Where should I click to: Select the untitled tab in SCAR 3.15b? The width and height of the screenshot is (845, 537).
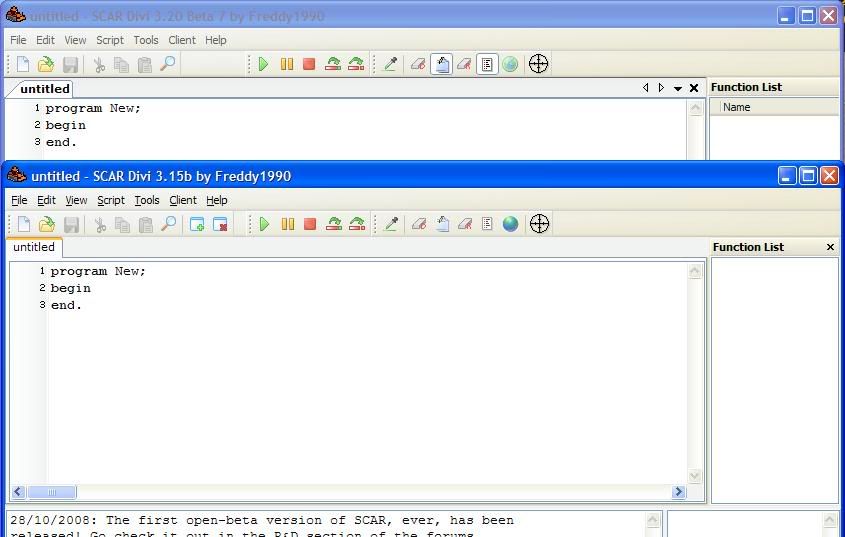tap(34, 247)
